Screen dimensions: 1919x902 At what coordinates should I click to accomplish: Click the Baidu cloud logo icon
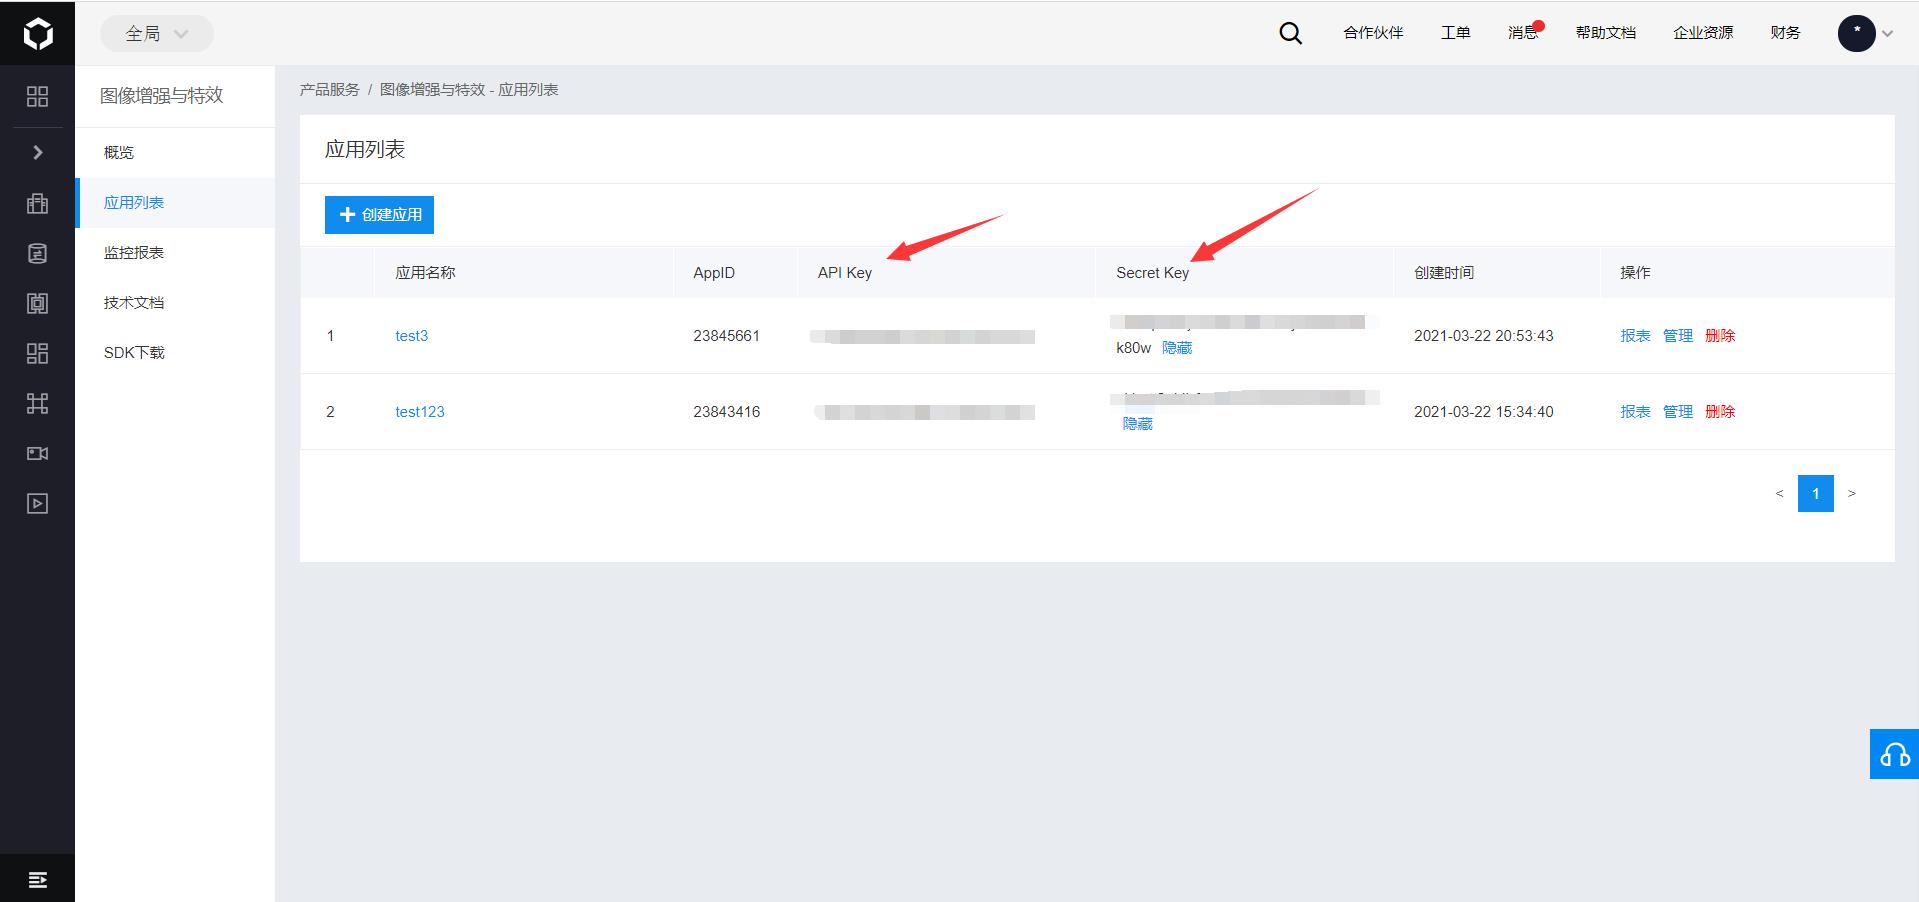[x=37, y=34]
